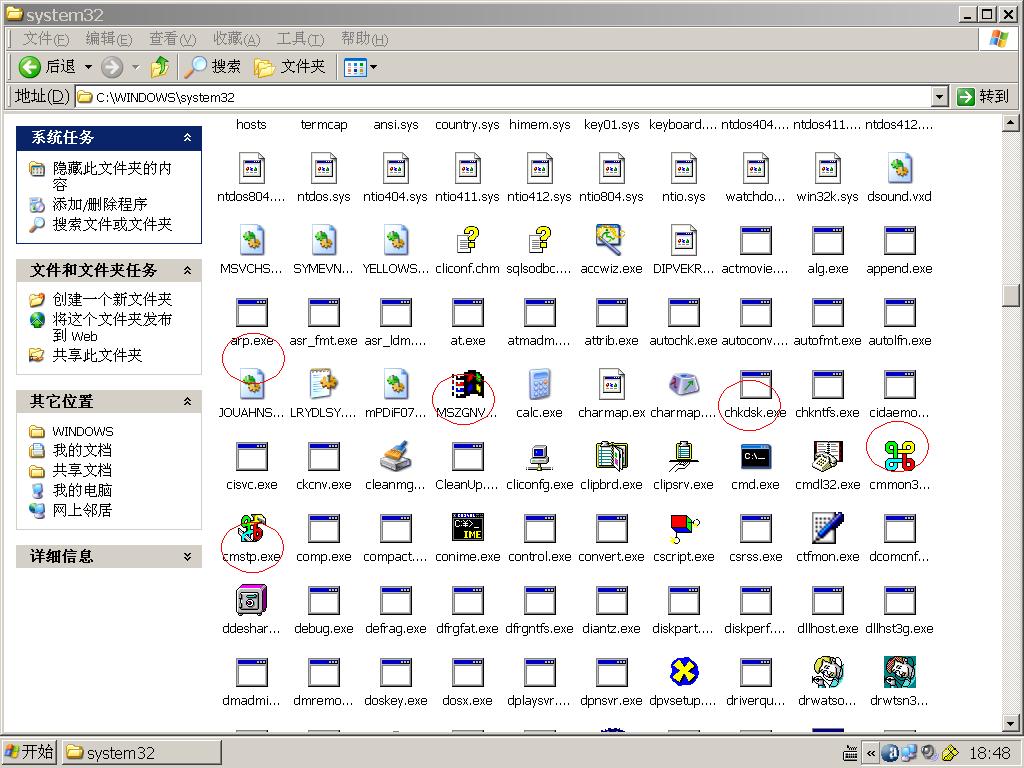Collapse the 系统任务 panel
The height and width of the screenshot is (768, 1024).
point(187,137)
